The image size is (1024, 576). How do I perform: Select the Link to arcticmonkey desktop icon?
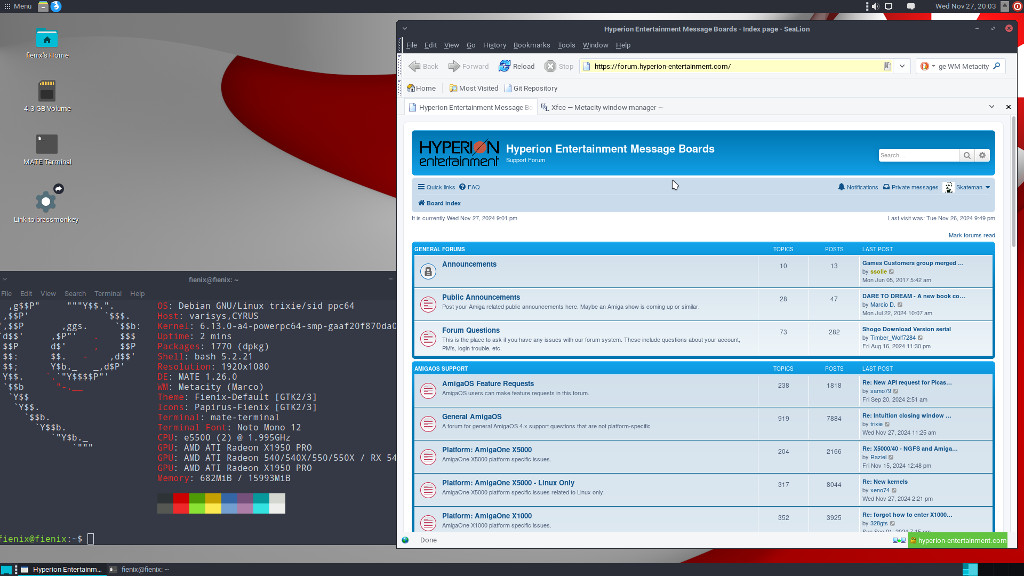click(46, 204)
